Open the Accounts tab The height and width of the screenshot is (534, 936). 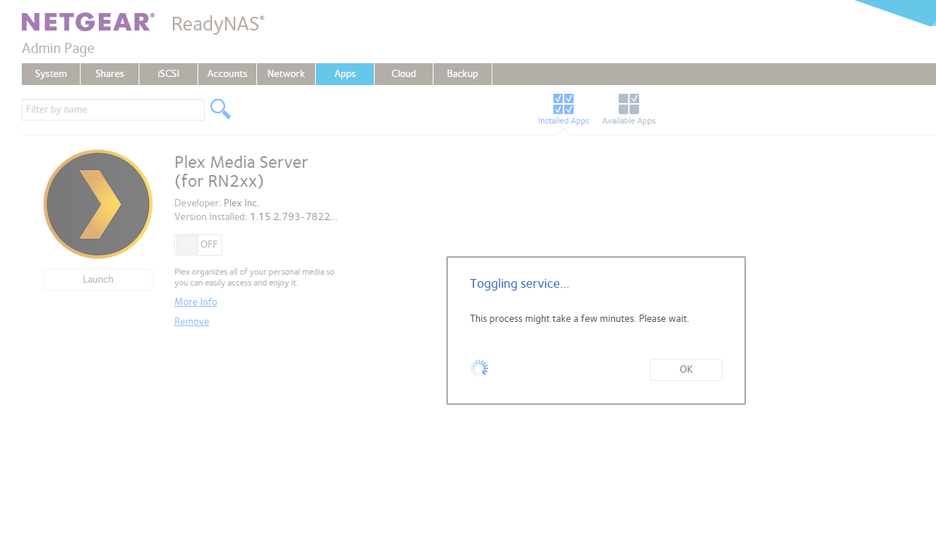tap(227, 74)
